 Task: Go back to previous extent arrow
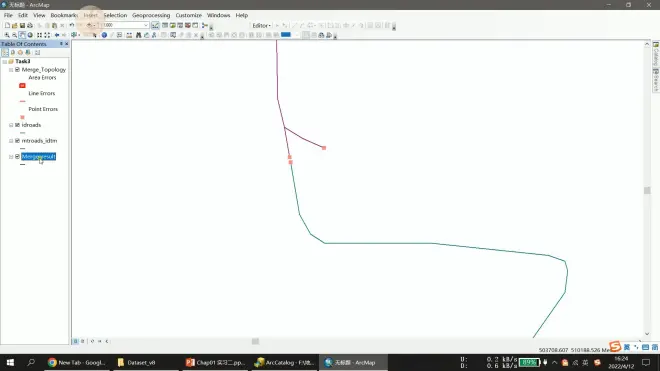[57, 35]
